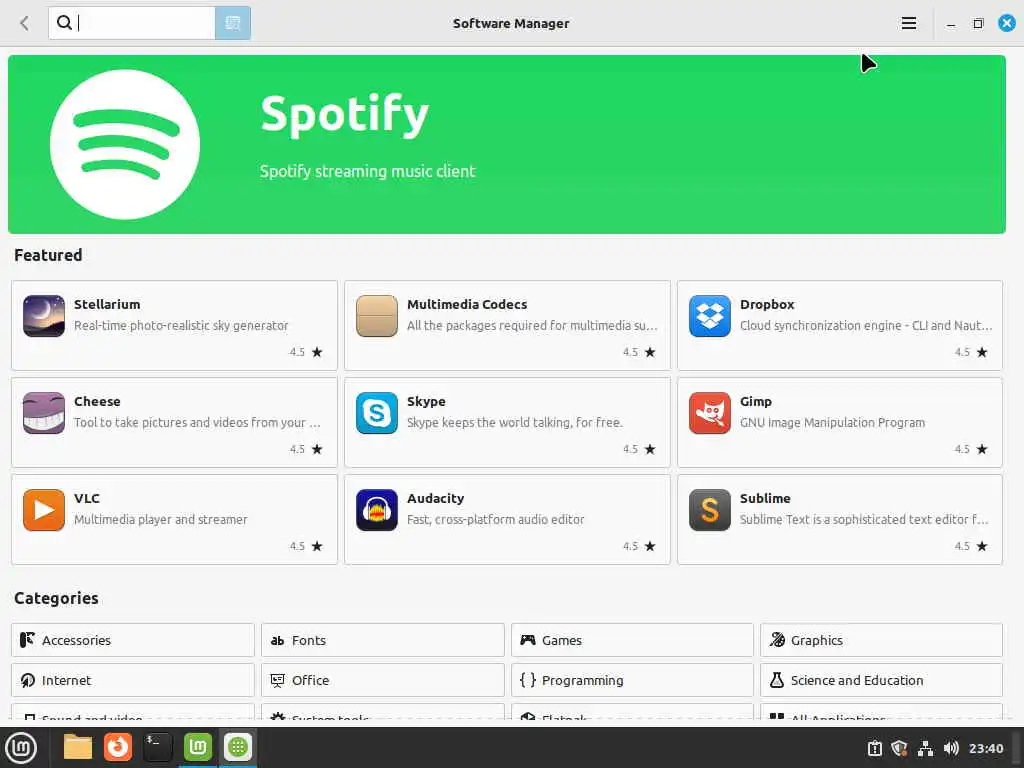Click the back arrow button
The width and height of the screenshot is (1024, 768).
24,24
